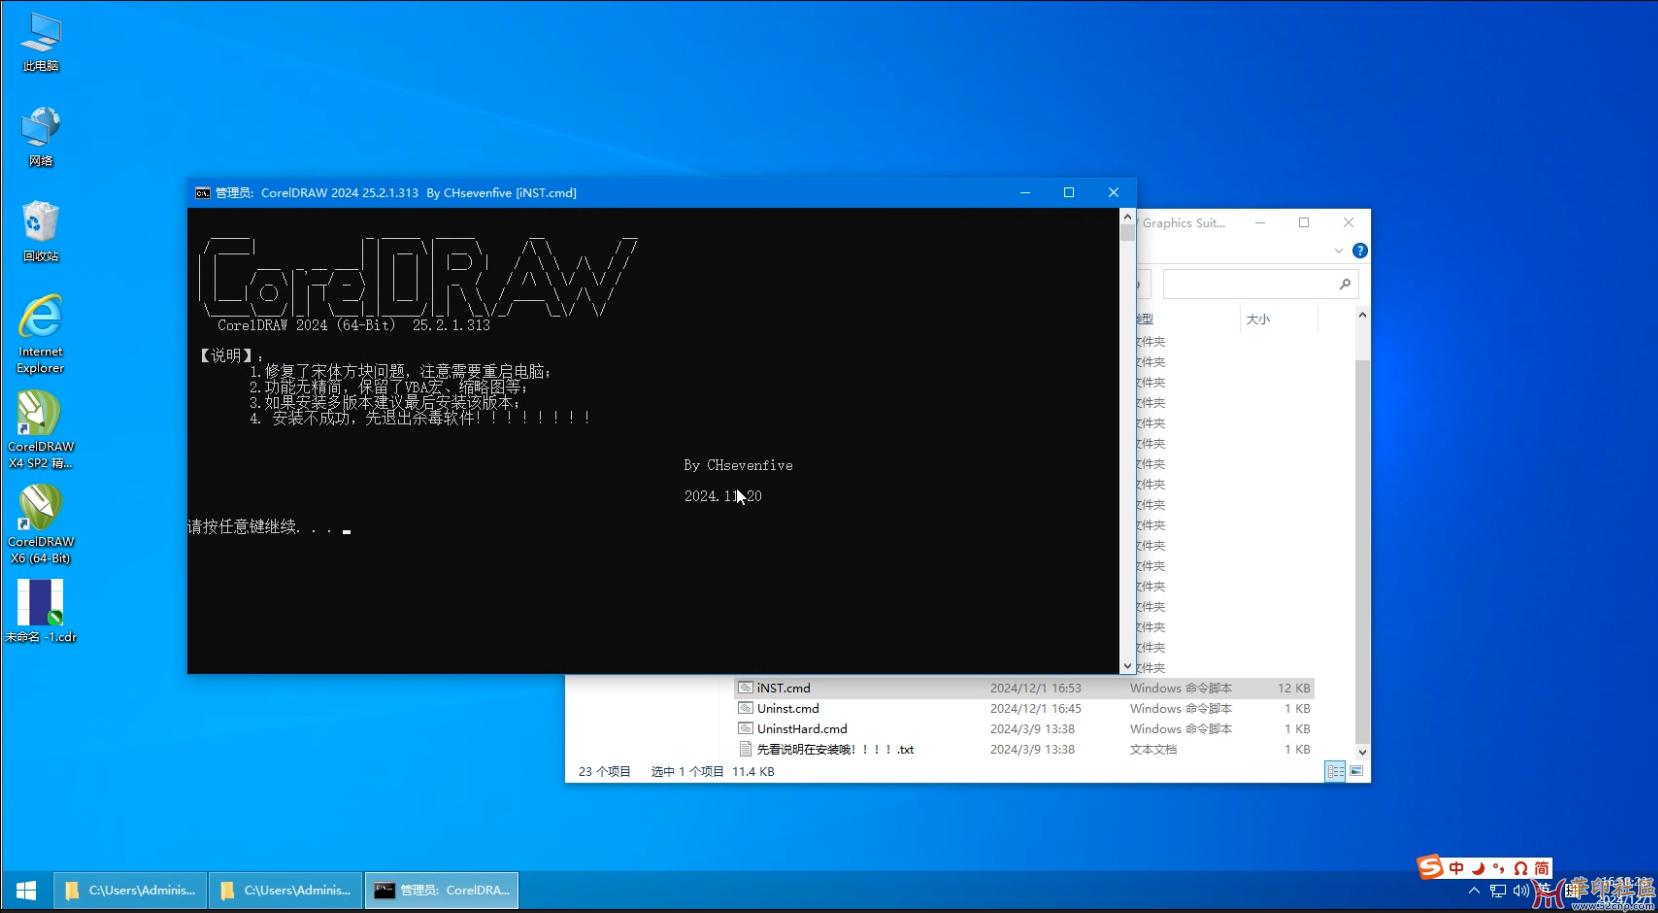
Task: Click the Explorer file list scroll-down arrow
Action: pyautogui.click(x=1362, y=752)
